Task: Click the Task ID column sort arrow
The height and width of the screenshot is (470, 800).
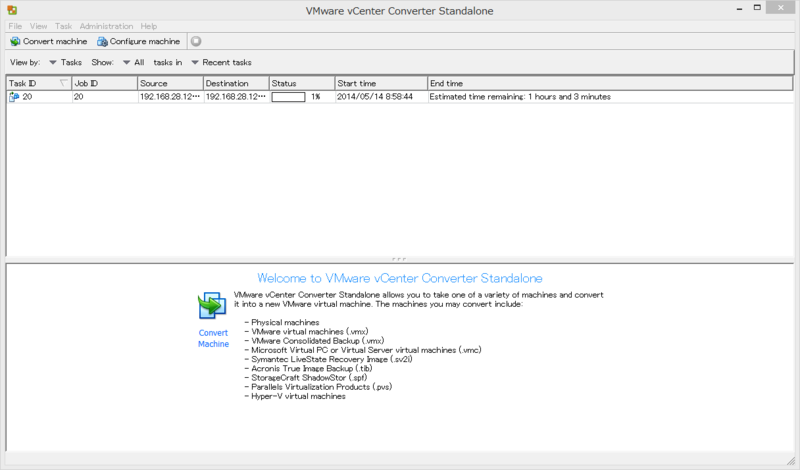Action: coord(63,83)
